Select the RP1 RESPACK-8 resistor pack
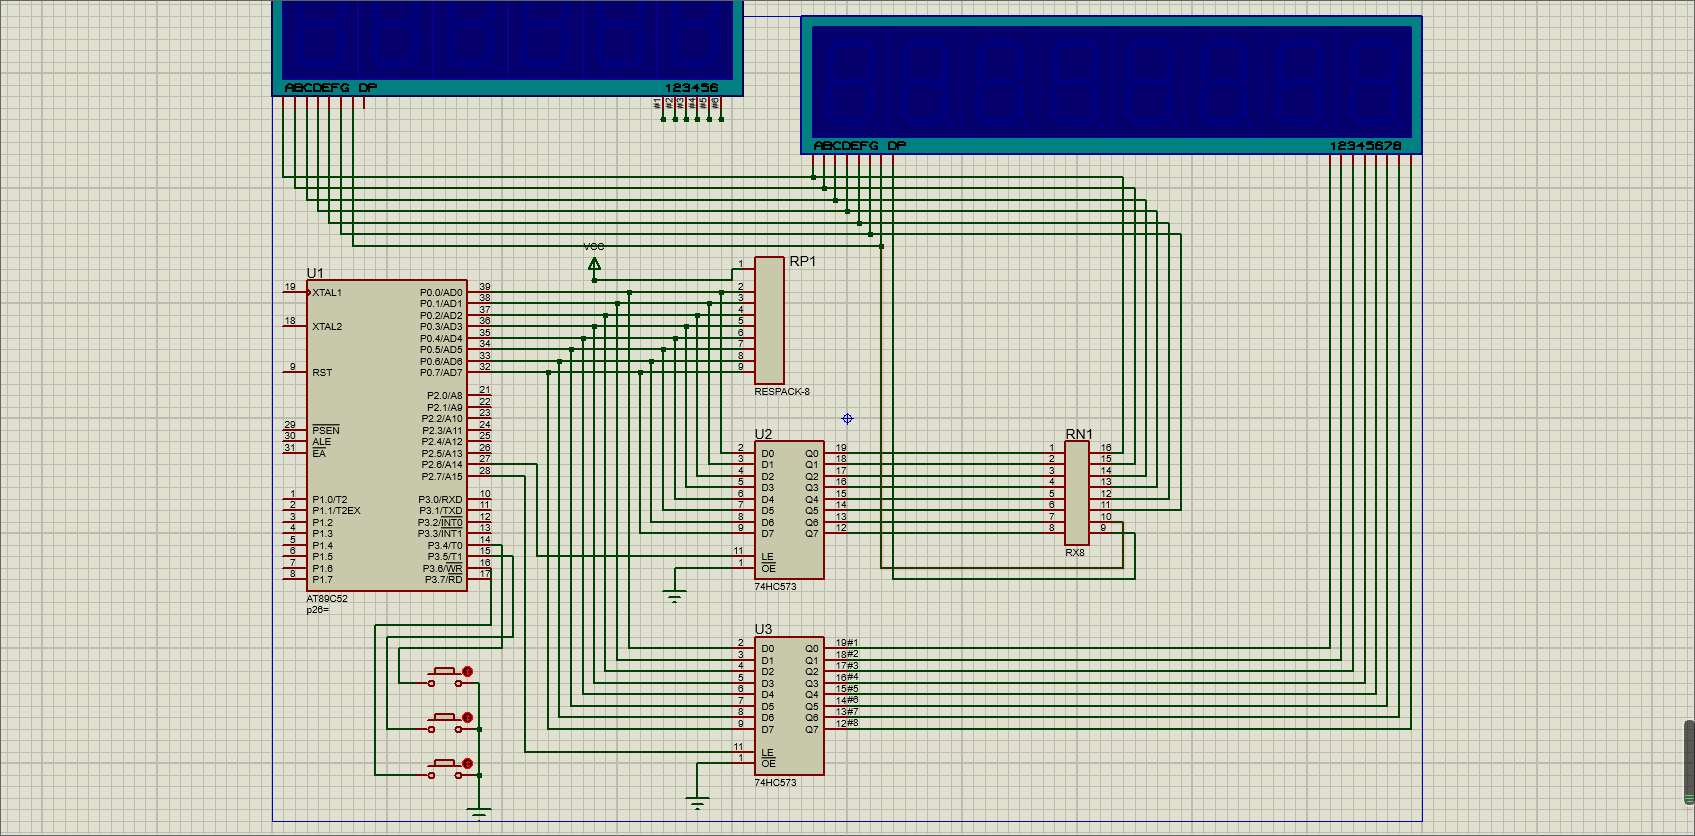 point(769,320)
